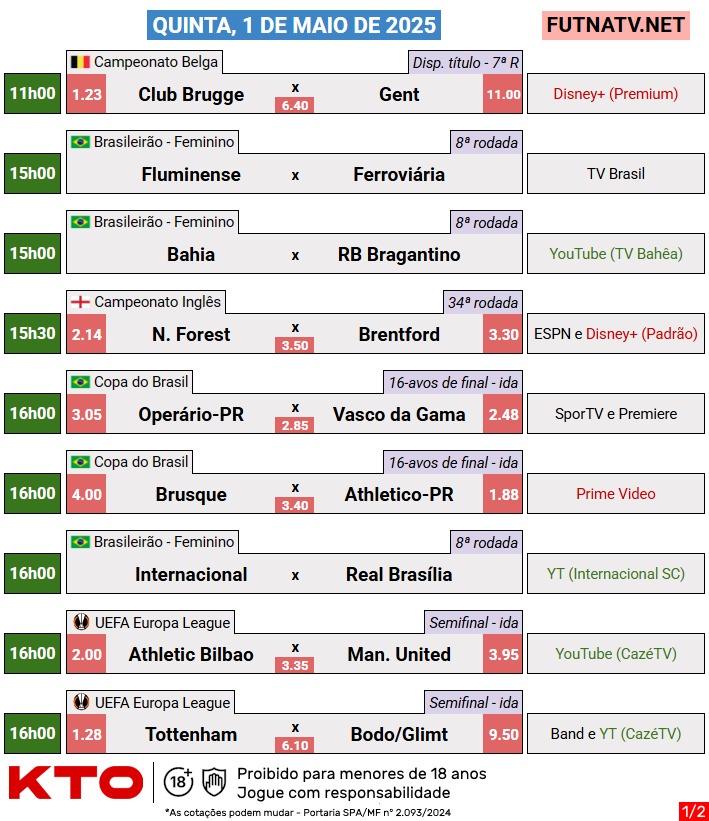The height and width of the screenshot is (821, 709).
Task: Open the FUTNATV.NET link
Action: (616, 25)
